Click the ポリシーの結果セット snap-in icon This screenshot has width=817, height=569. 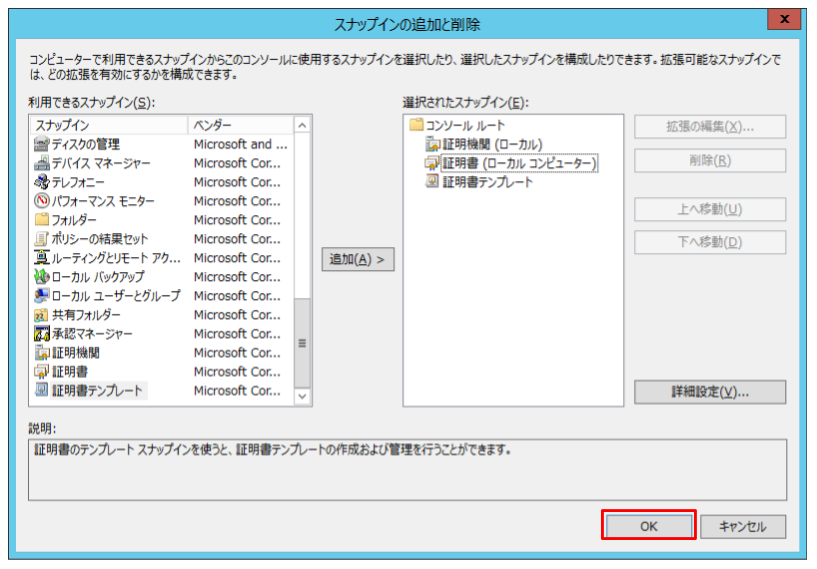[42, 239]
